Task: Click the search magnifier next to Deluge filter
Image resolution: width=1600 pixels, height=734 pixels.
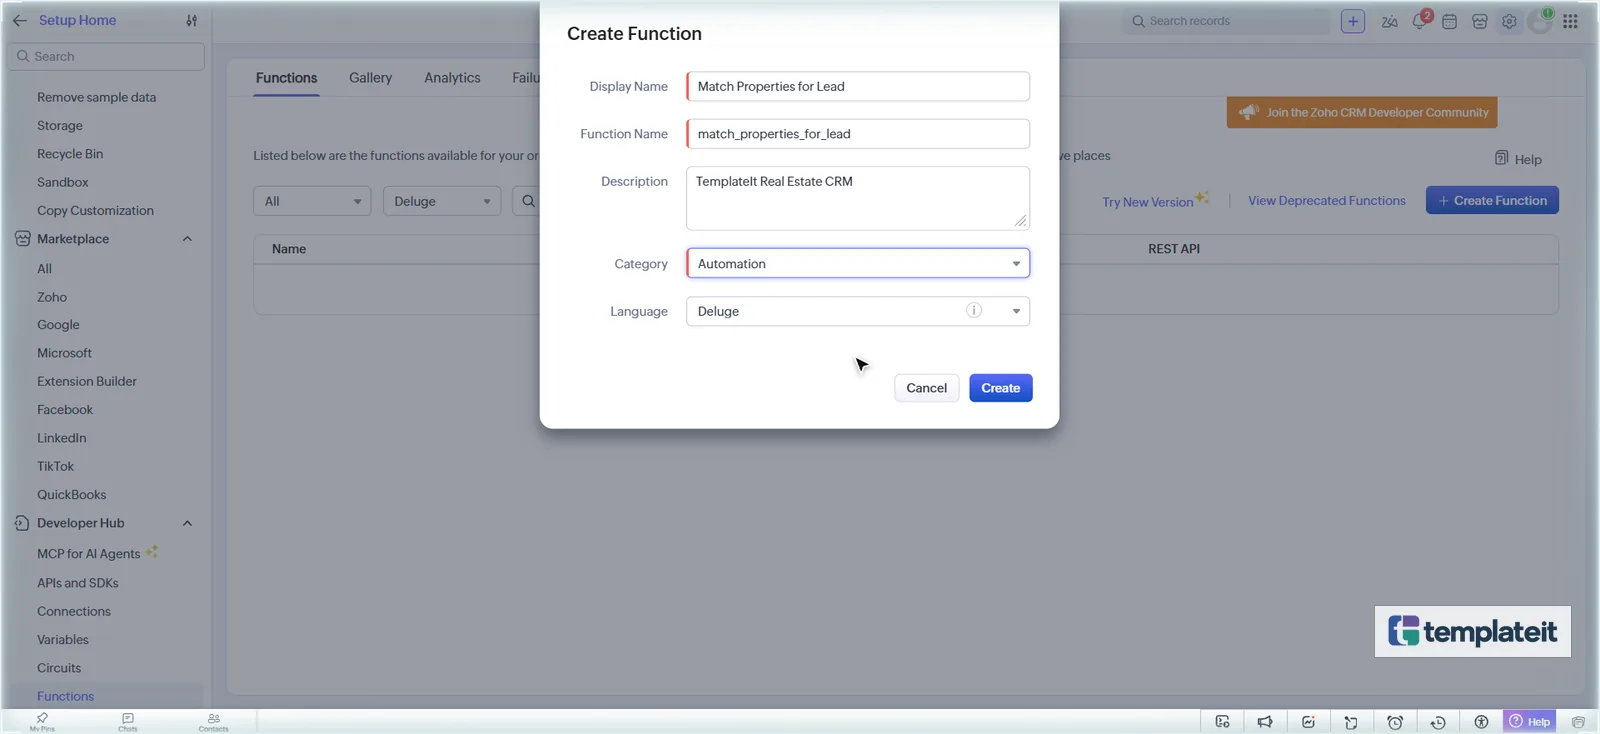Action: click(528, 201)
